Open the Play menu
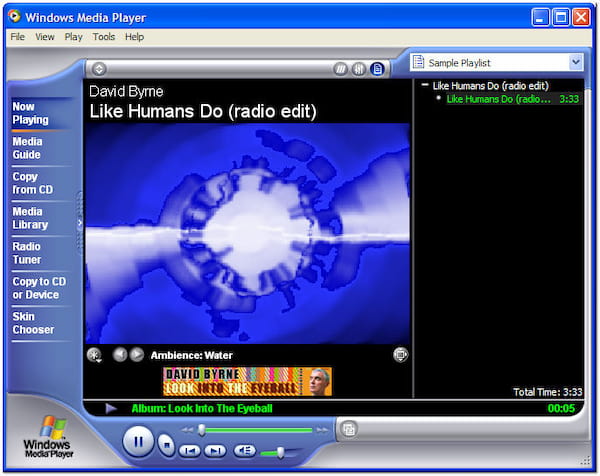The height and width of the screenshot is (476, 600). pyautogui.click(x=73, y=37)
